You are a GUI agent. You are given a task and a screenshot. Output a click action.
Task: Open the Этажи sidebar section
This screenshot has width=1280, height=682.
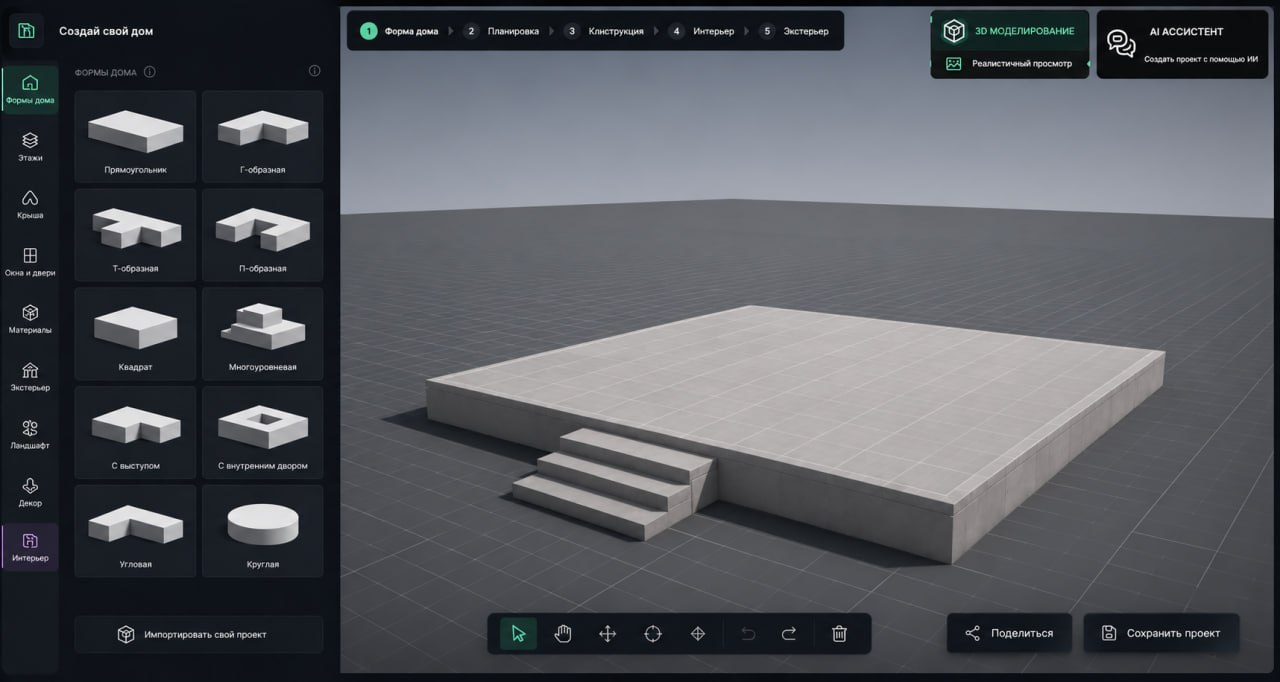(x=30, y=147)
